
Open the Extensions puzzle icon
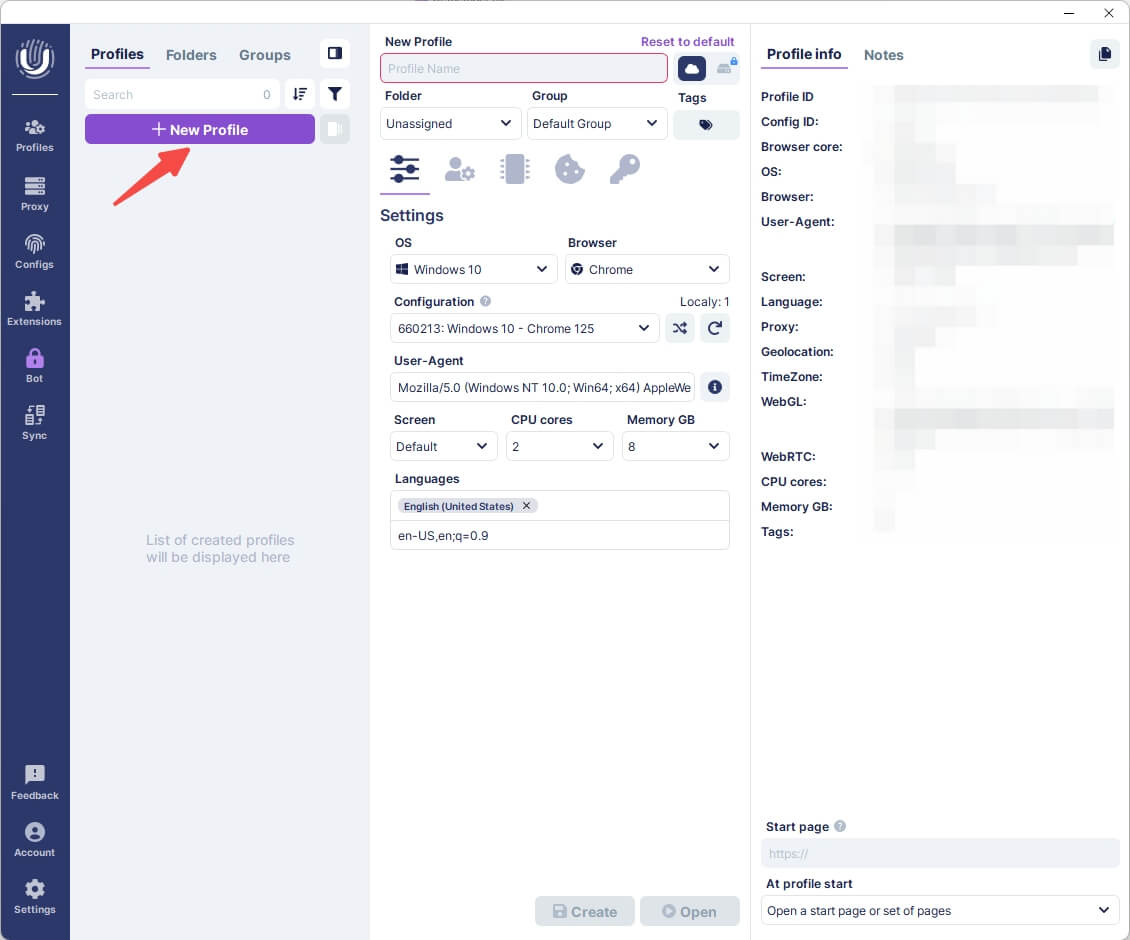click(x=35, y=308)
